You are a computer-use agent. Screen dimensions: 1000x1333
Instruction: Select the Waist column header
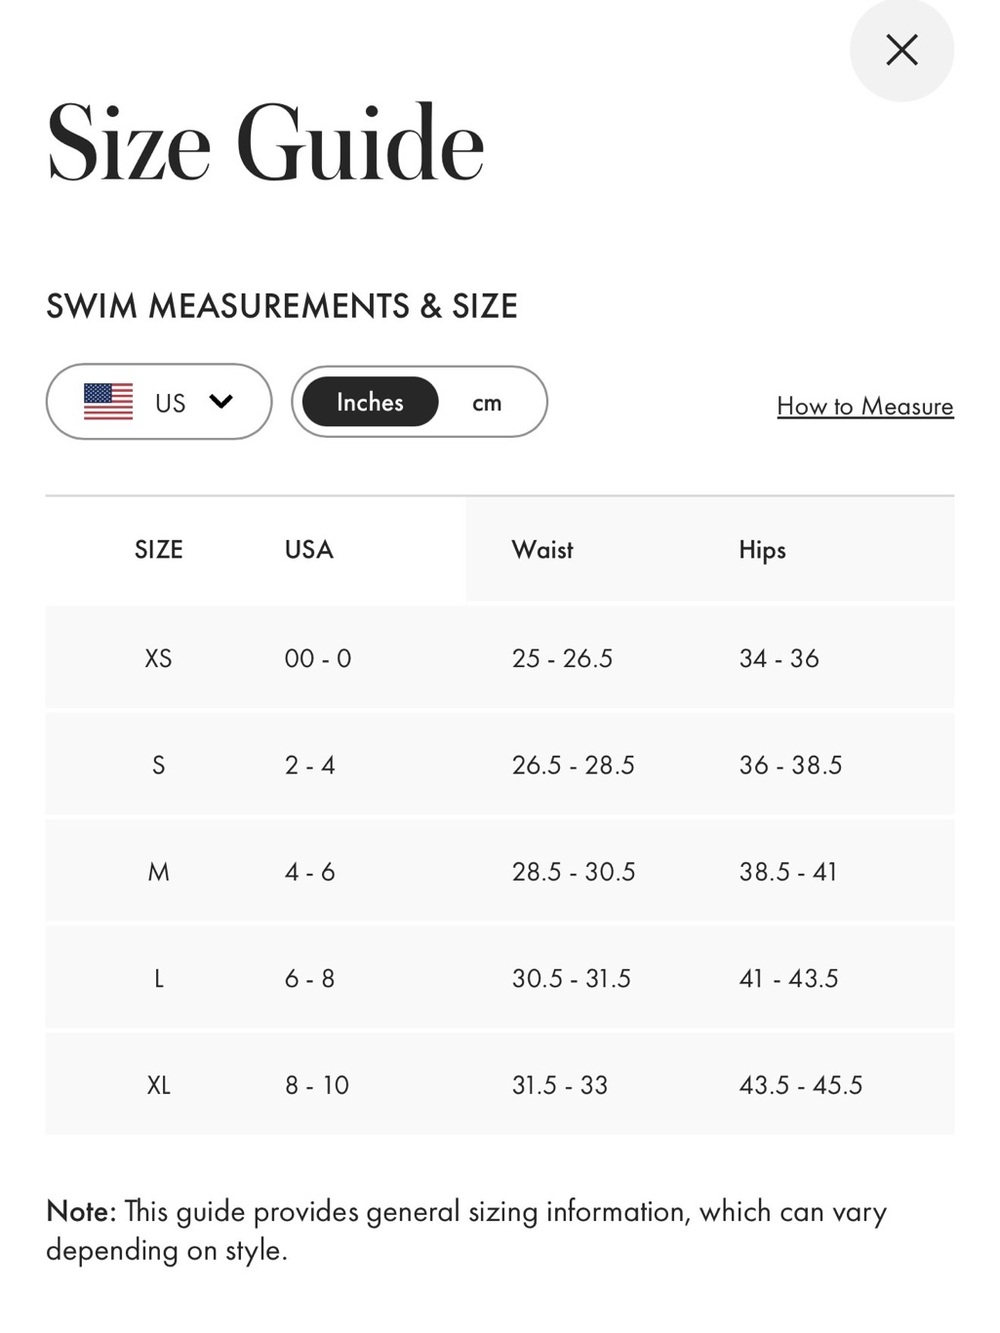click(542, 550)
